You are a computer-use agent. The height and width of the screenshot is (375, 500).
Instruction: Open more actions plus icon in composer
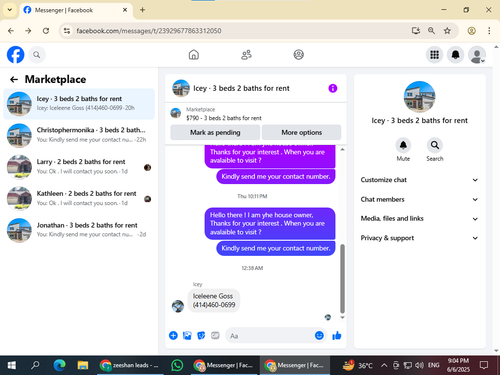point(173,335)
